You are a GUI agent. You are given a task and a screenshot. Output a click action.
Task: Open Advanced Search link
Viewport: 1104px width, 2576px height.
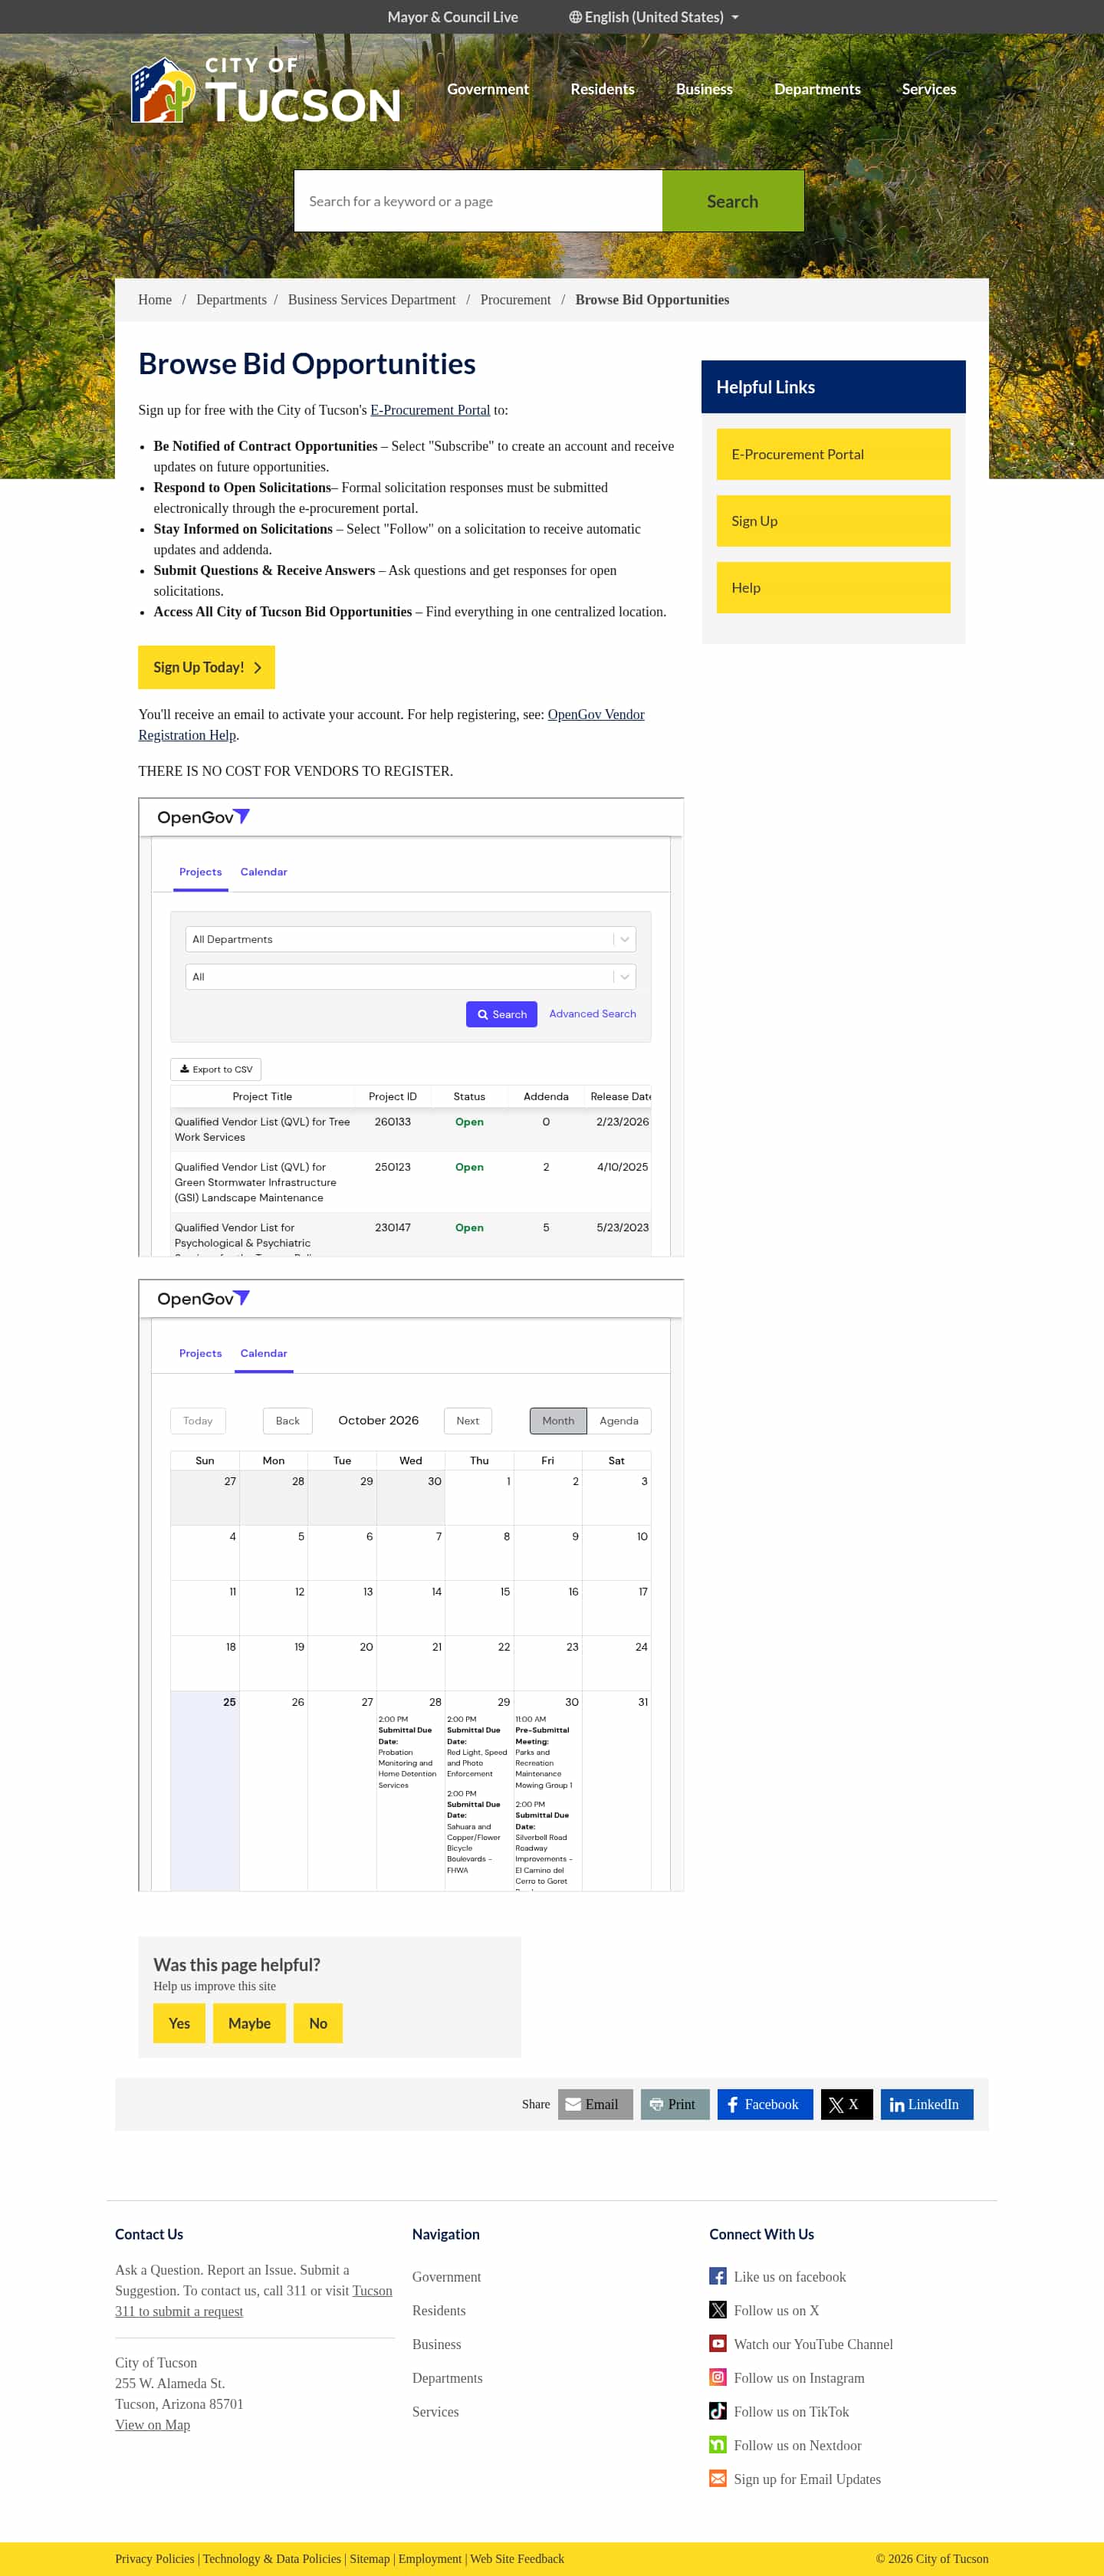coord(592,1014)
